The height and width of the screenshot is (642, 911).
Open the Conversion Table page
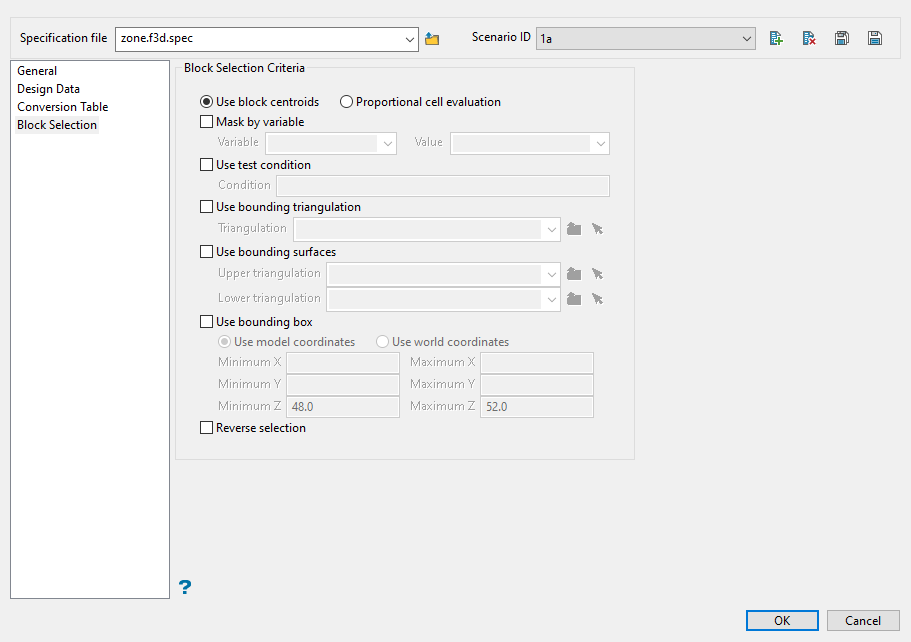[x=62, y=107]
